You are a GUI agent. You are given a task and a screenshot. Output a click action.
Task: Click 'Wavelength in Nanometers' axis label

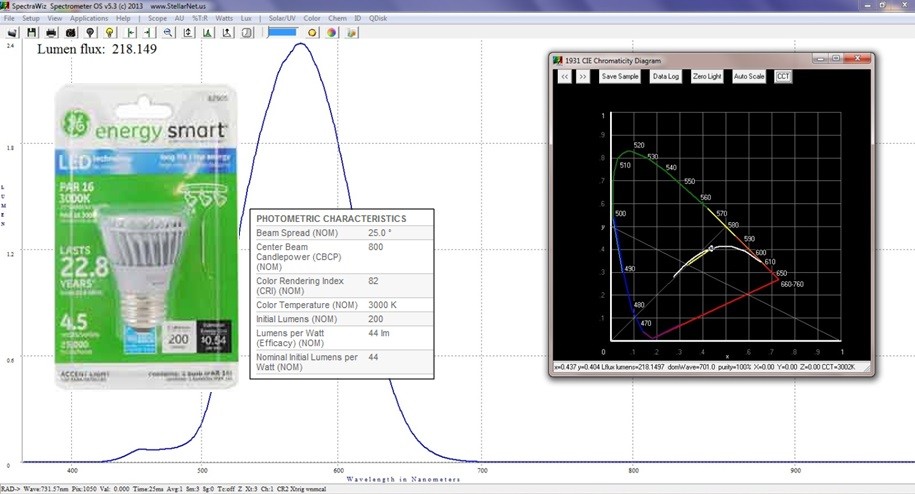click(x=403, y=479)
